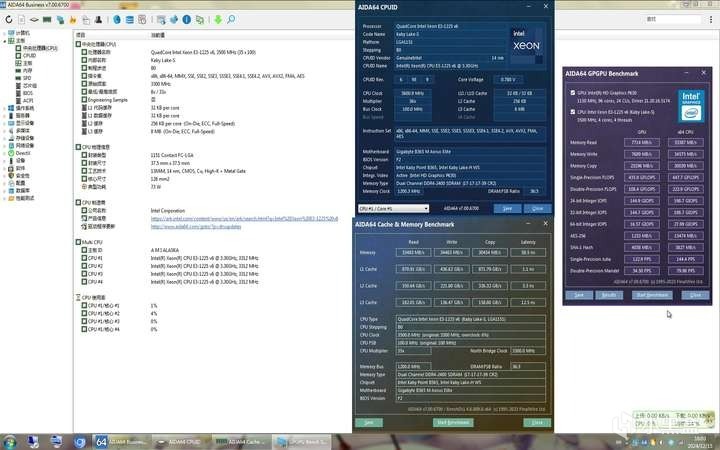Click Start Benchmark in the GPGPU Benchmark window
Image resolution: width=720 pixels, height=450 pixels.
click(652, 295)
